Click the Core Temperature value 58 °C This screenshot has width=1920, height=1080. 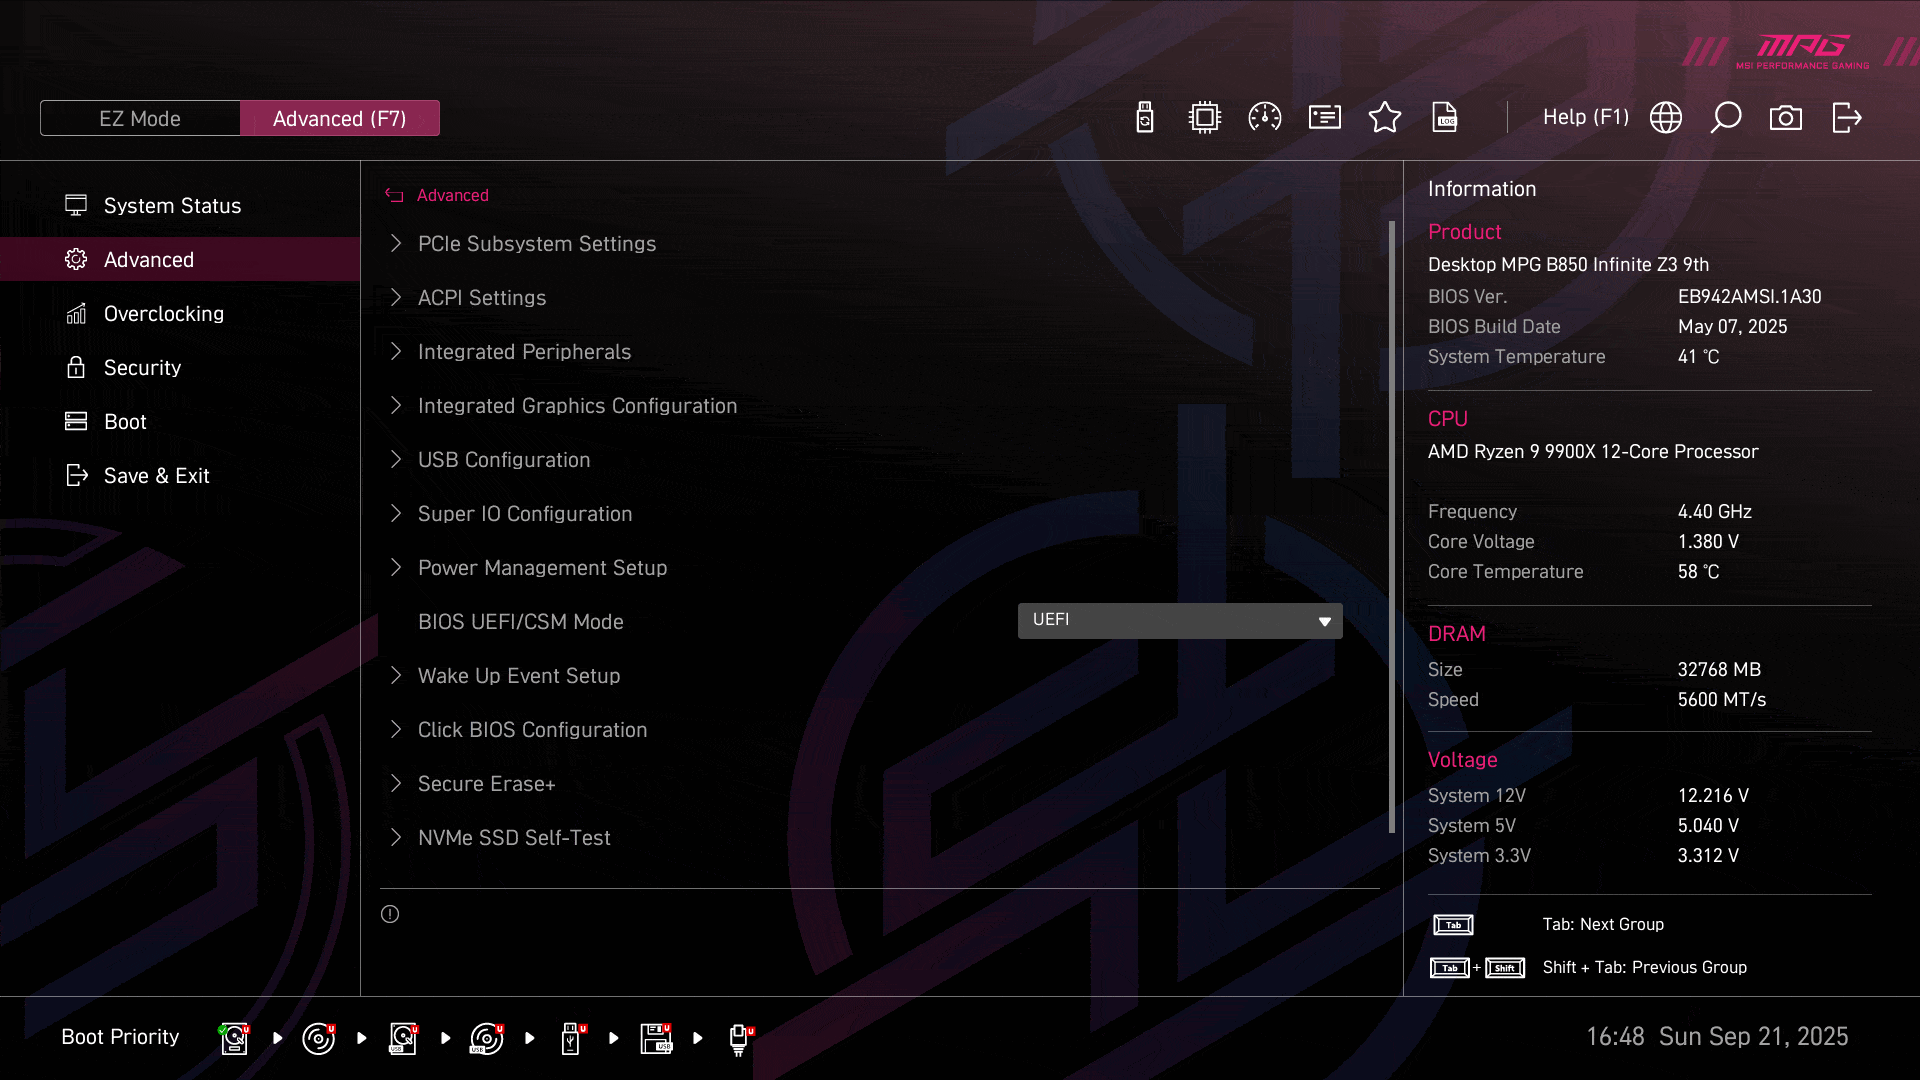pos(1698,571)
